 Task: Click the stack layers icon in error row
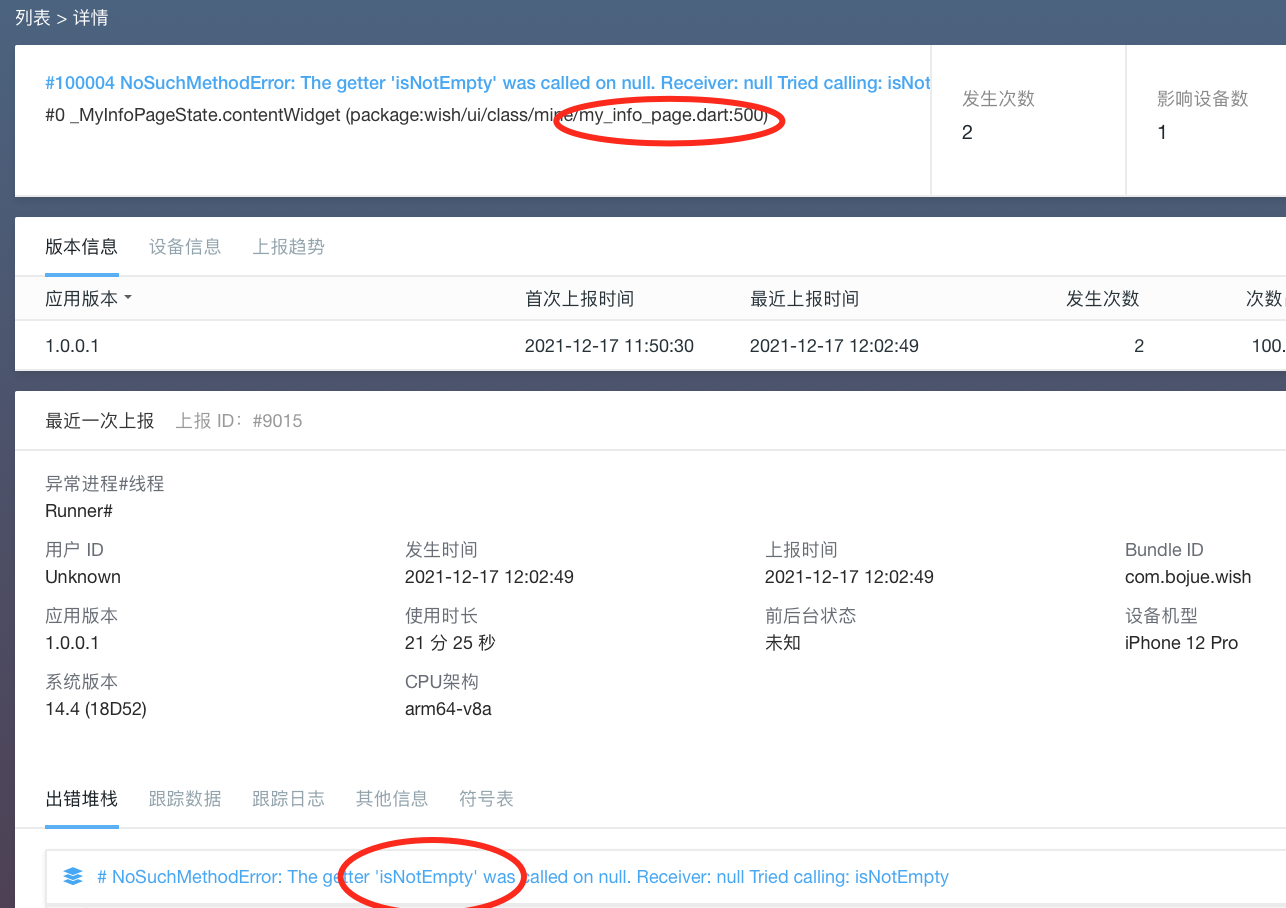click(x=73, y=877)
